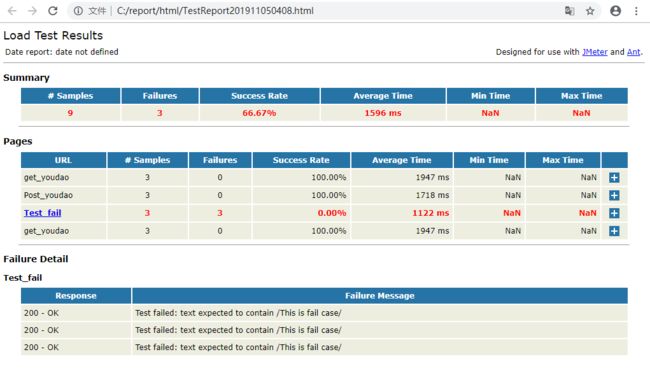This screenshot has height=380, width=650.
Task: Expand details for Test_fail row
Action: (x=614, y=213)
